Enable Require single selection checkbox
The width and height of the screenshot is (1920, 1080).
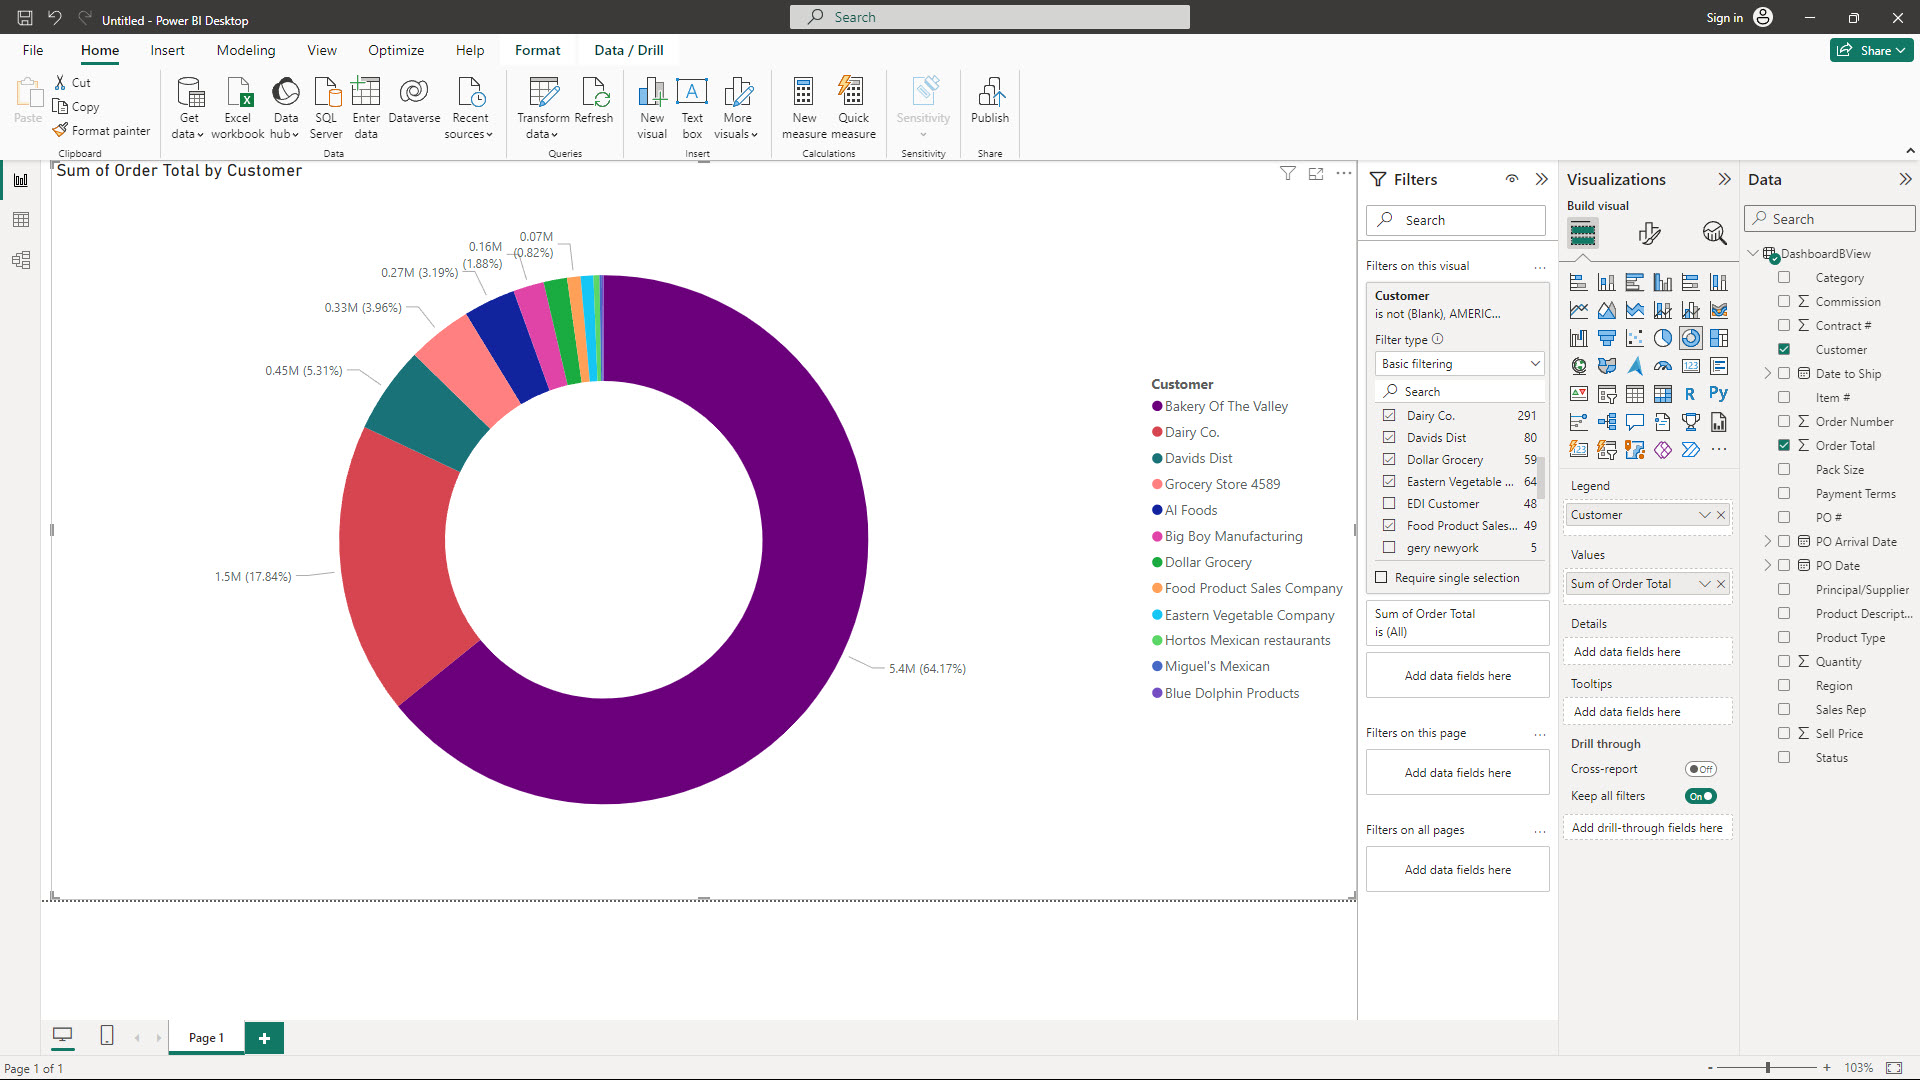(x=1381, y=578)
